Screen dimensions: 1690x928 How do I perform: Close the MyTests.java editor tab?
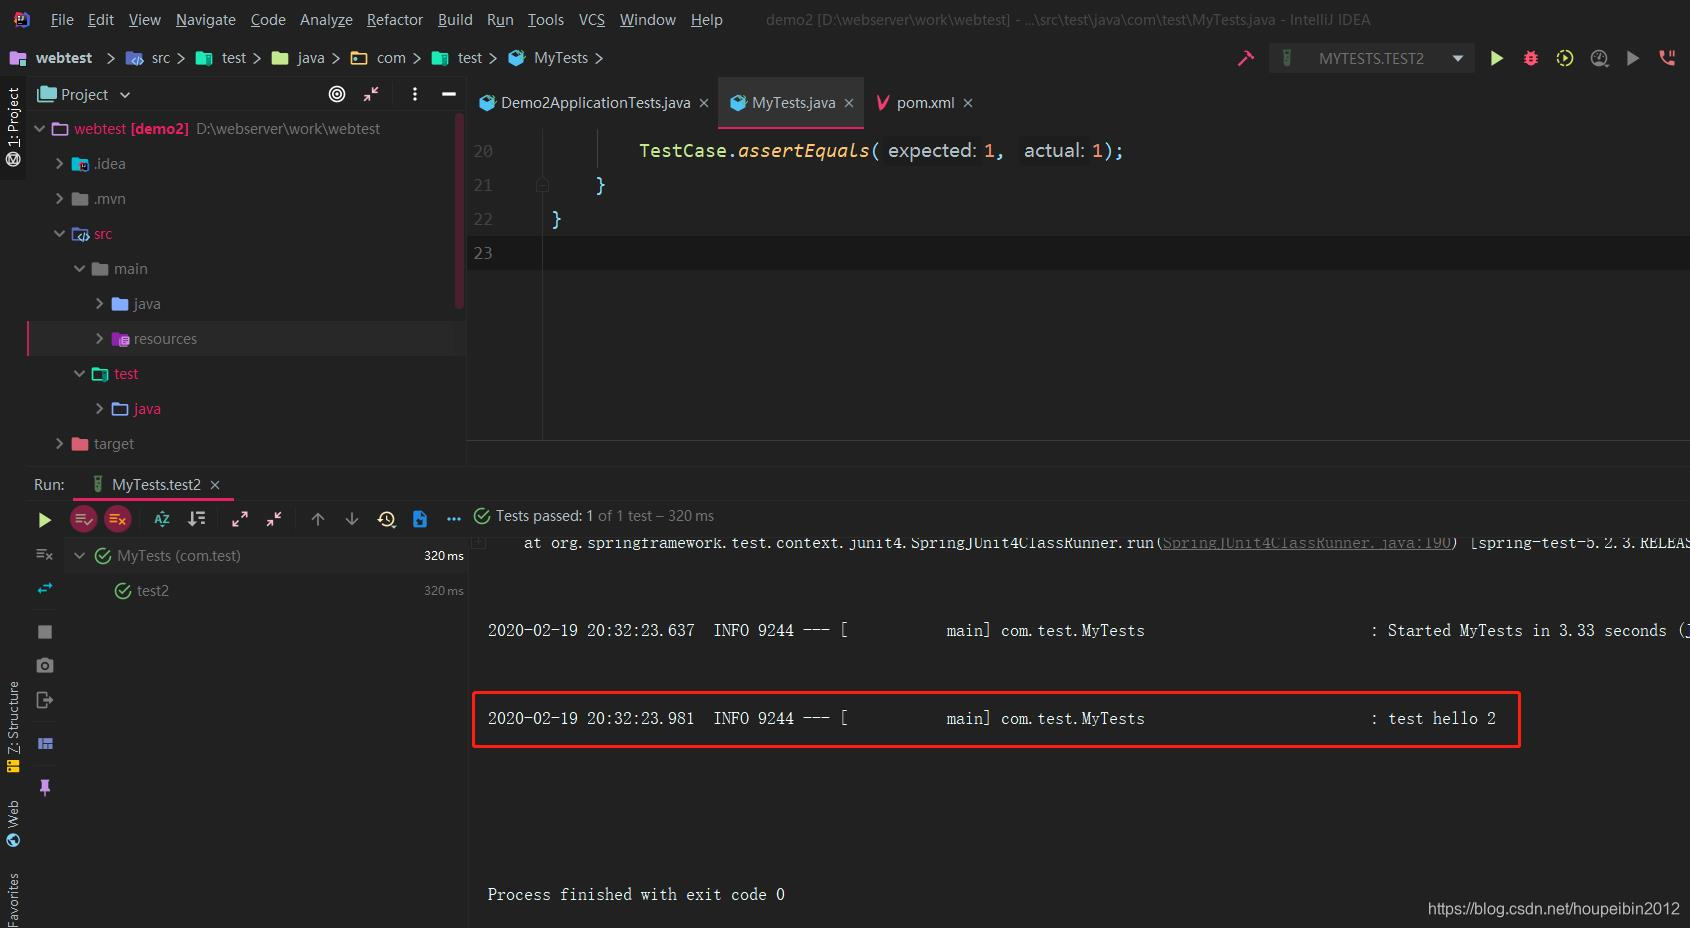click(x=849, y=103)
